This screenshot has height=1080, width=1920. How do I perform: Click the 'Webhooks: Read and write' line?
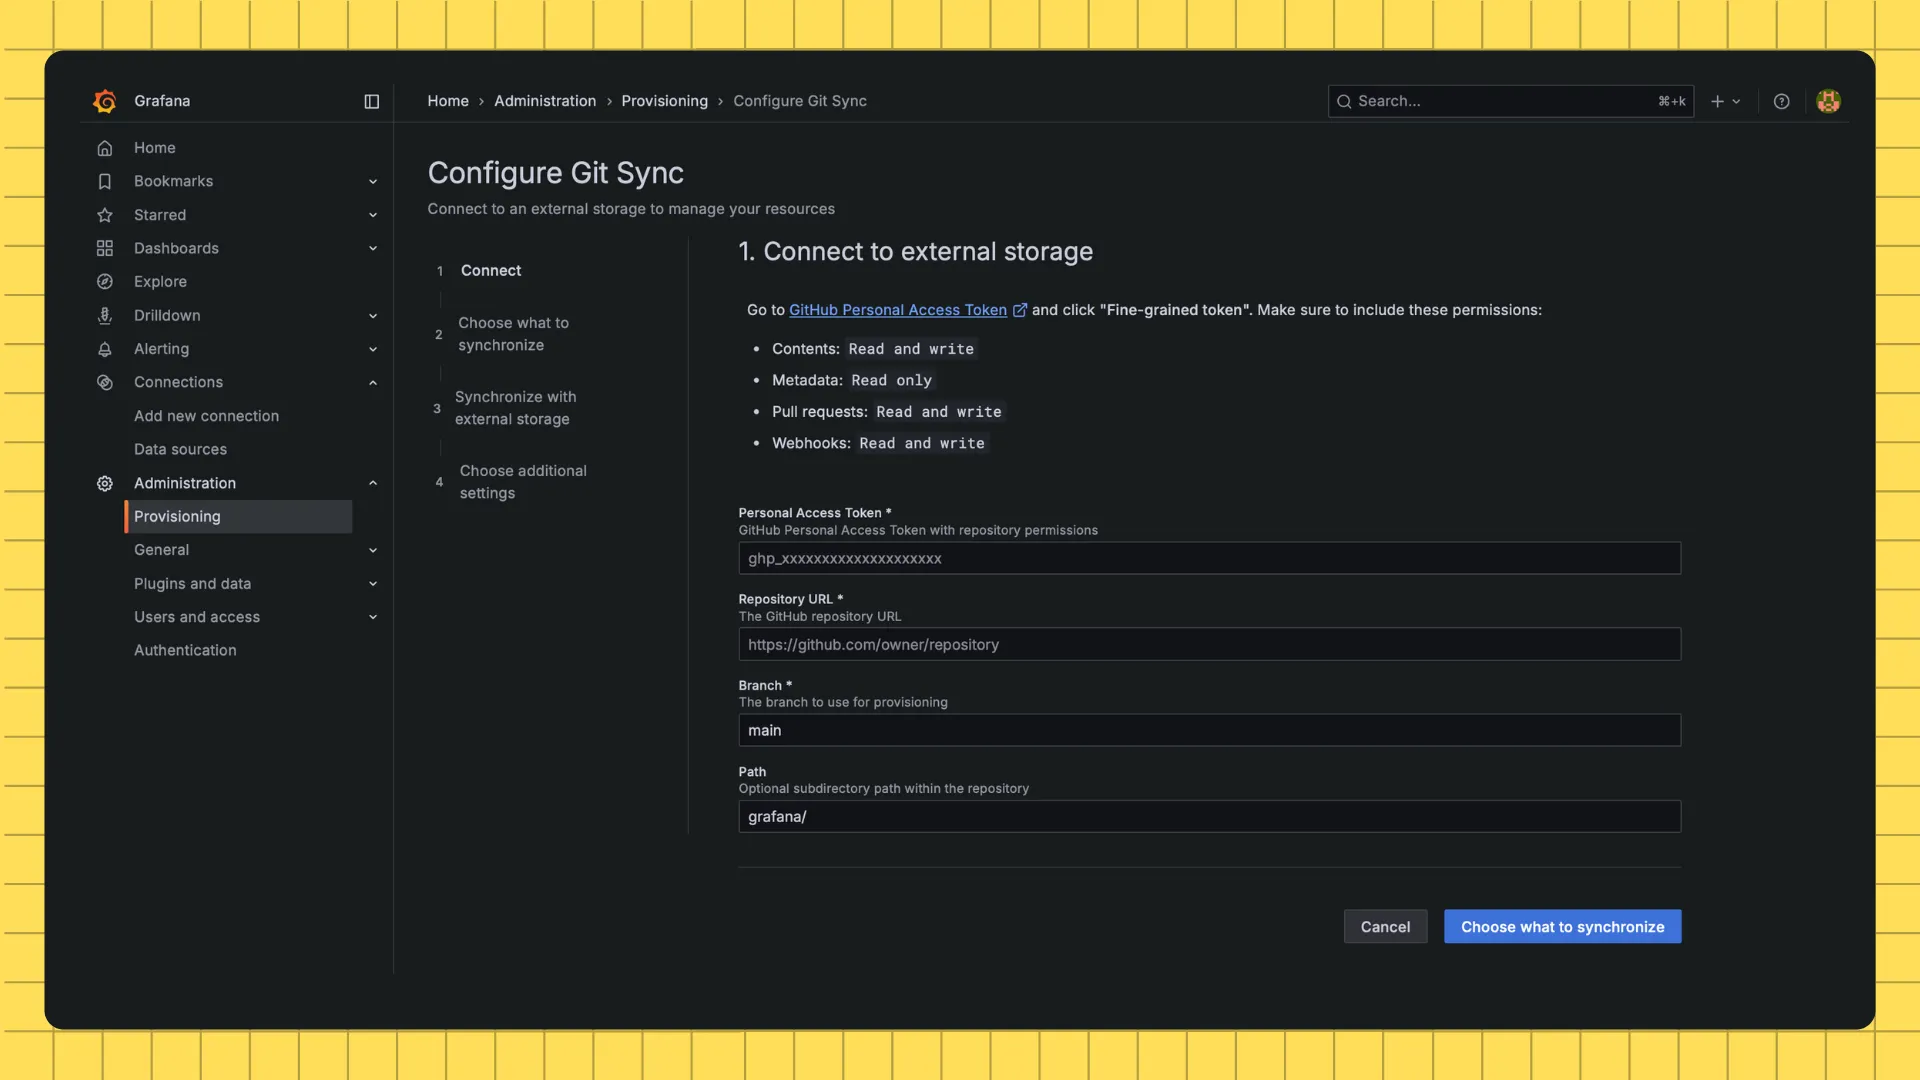point(878,443)
